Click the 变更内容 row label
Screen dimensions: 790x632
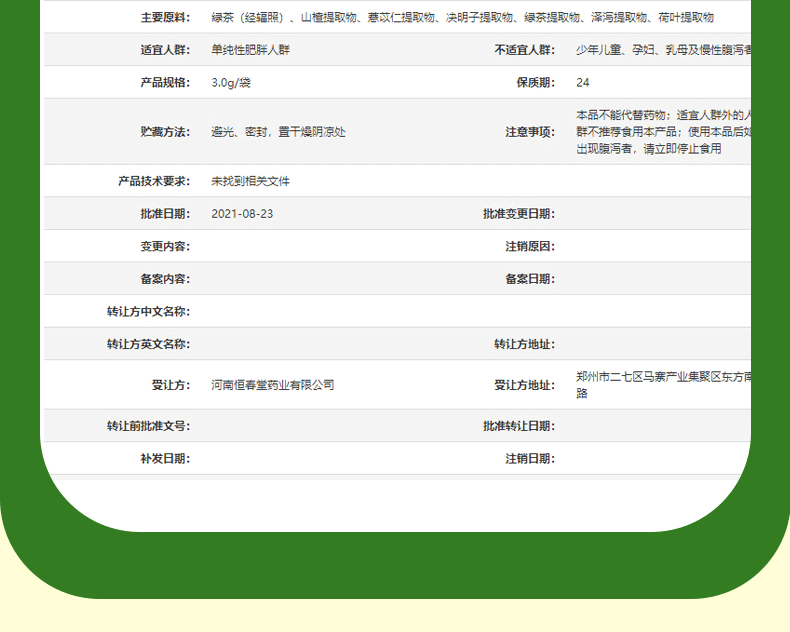[x=165, y=246]
